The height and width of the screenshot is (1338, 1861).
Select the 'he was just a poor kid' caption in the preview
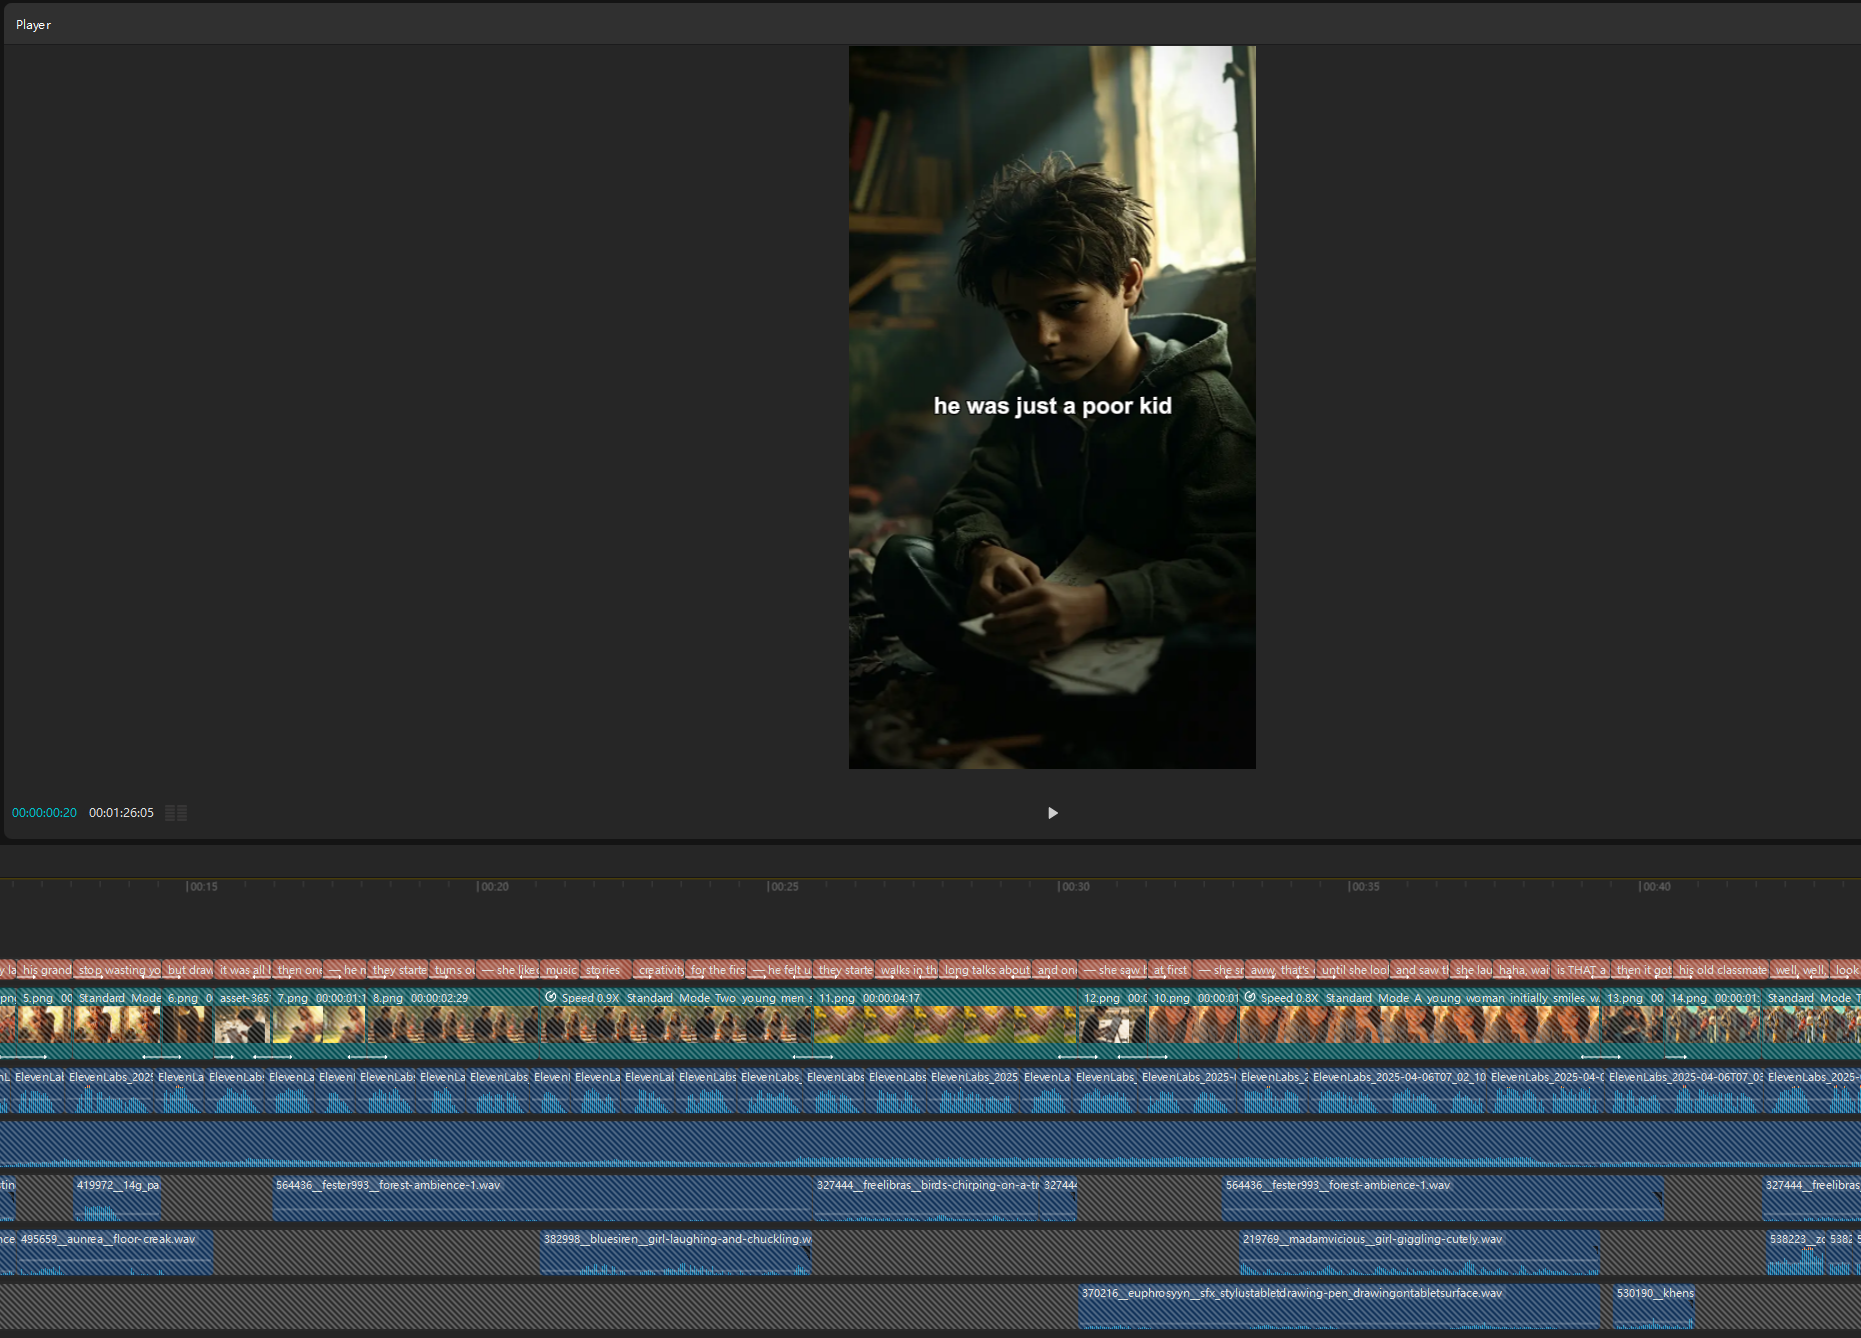click(x=1052, y=406)
